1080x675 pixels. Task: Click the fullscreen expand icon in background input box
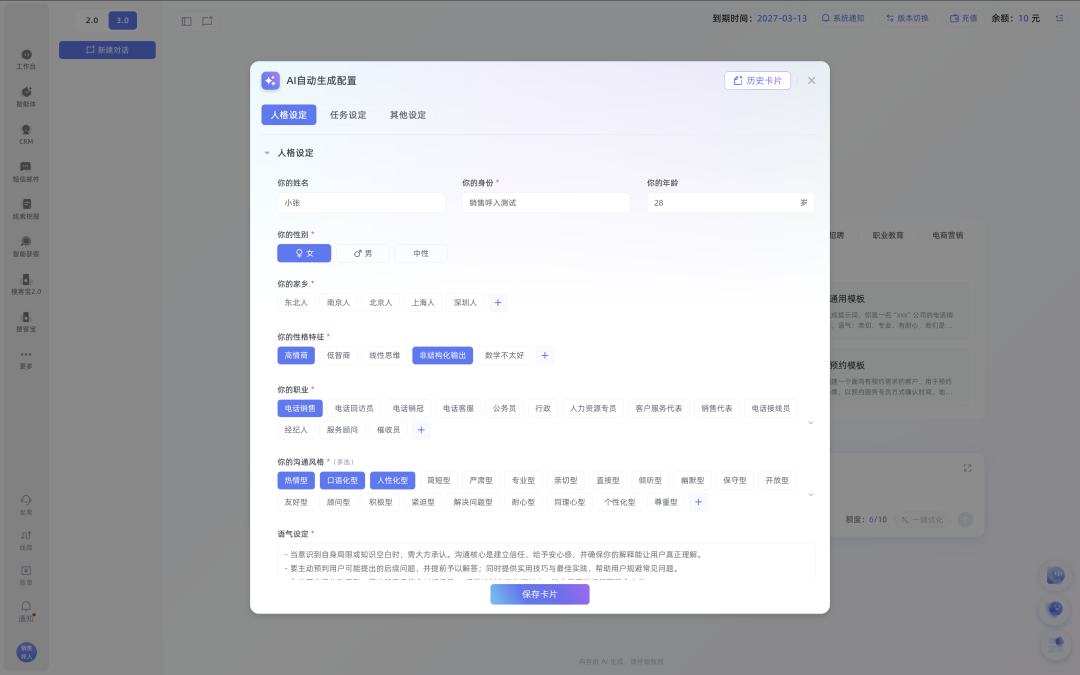pyautogui.click(x=967, y=468)
